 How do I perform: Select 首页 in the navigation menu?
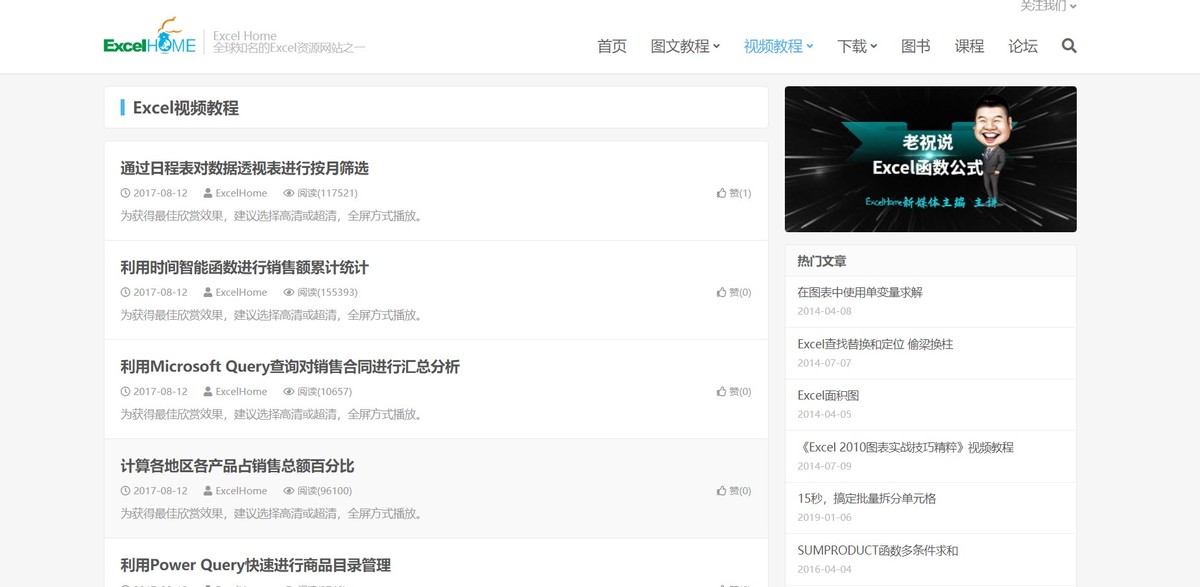click(x=611, y=46)
